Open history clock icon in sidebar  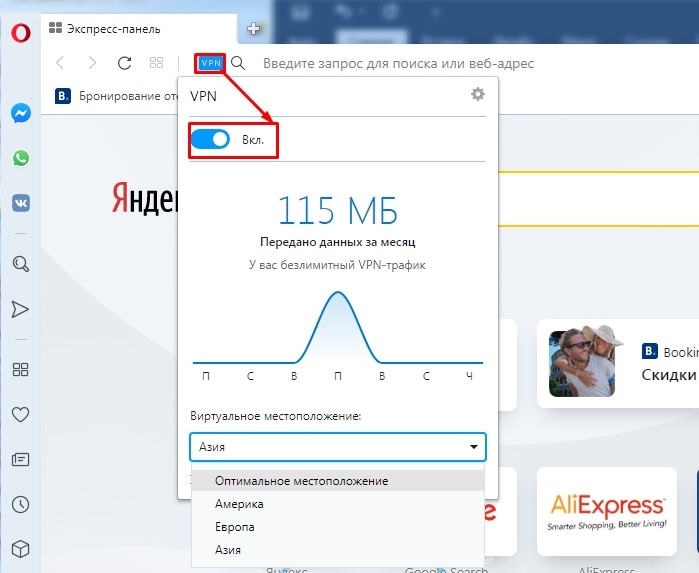click(21, 504)
